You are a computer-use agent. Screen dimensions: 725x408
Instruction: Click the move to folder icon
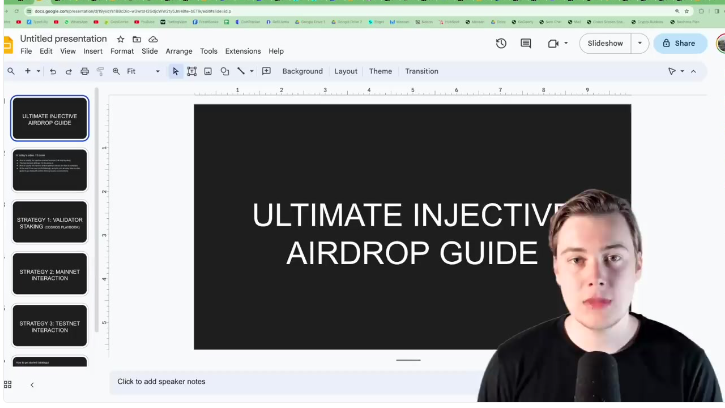click(136, 39)
